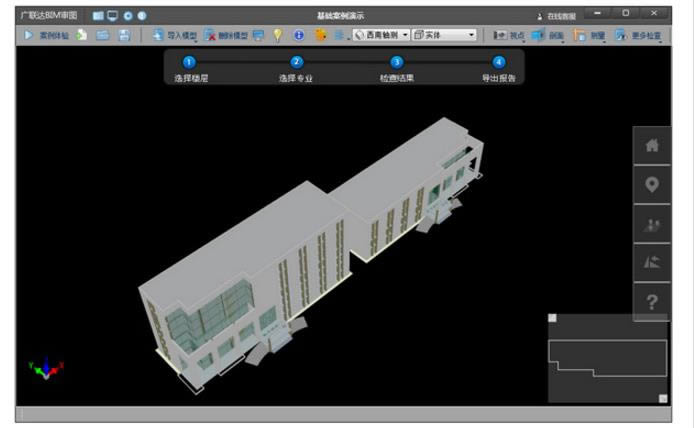The height and width of the screenshot is (428, 694).
Task: Click the fly mode icon in side panel
Action: coord(652,262)
